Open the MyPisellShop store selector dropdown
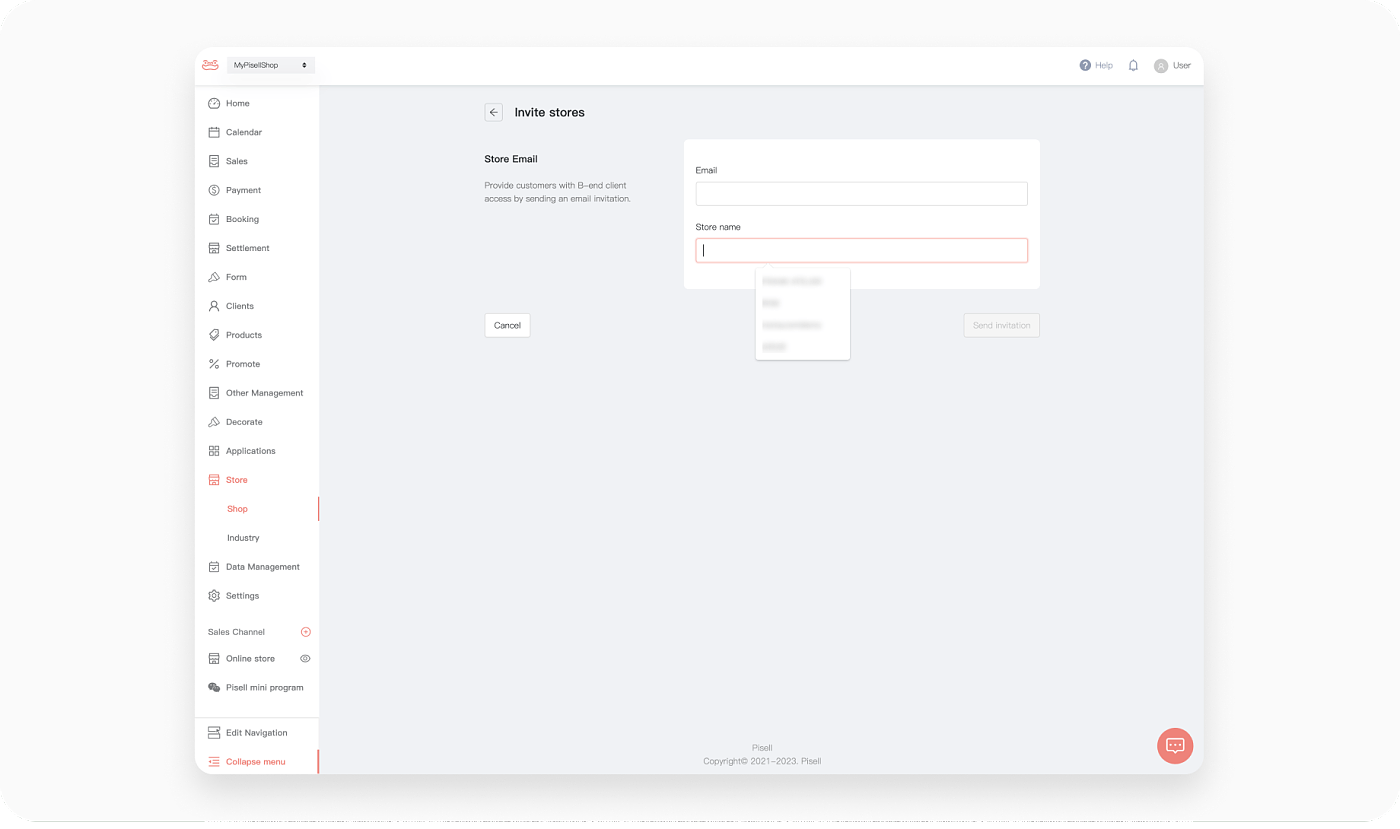This screenshot has height=829, width=1400. pos(271,65)
